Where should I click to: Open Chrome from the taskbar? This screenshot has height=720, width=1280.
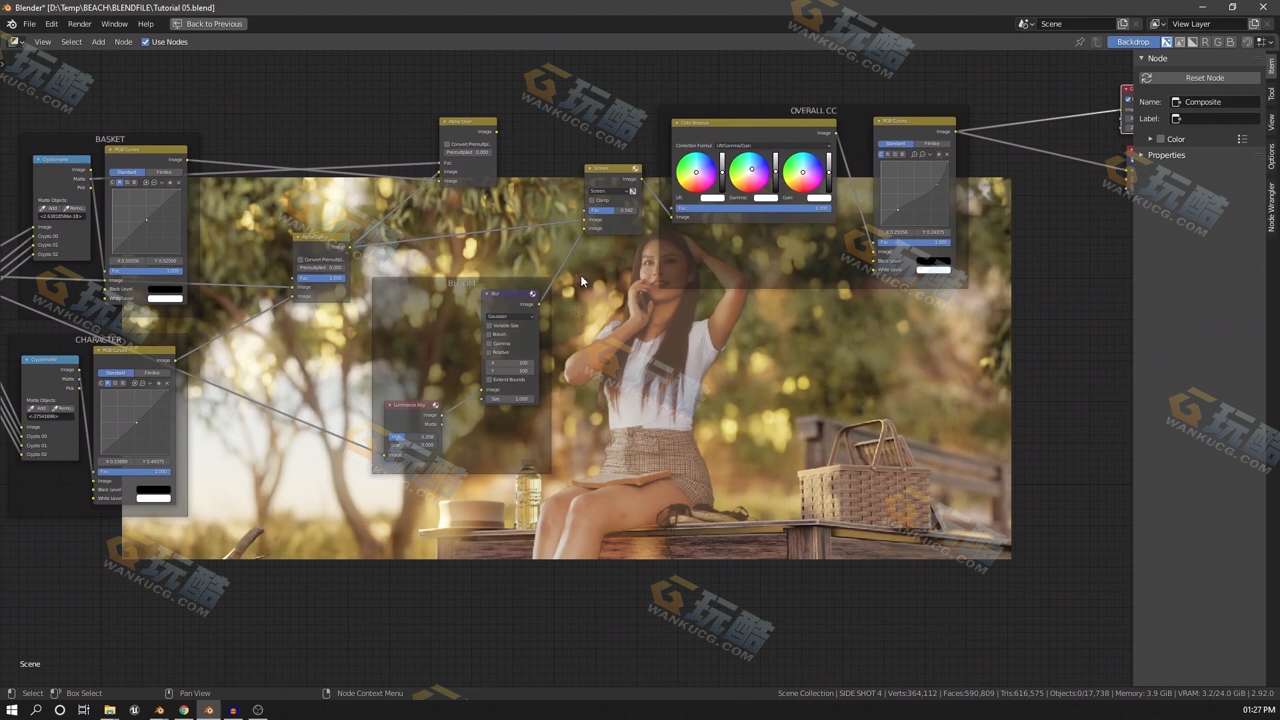[x=184, y=710]
